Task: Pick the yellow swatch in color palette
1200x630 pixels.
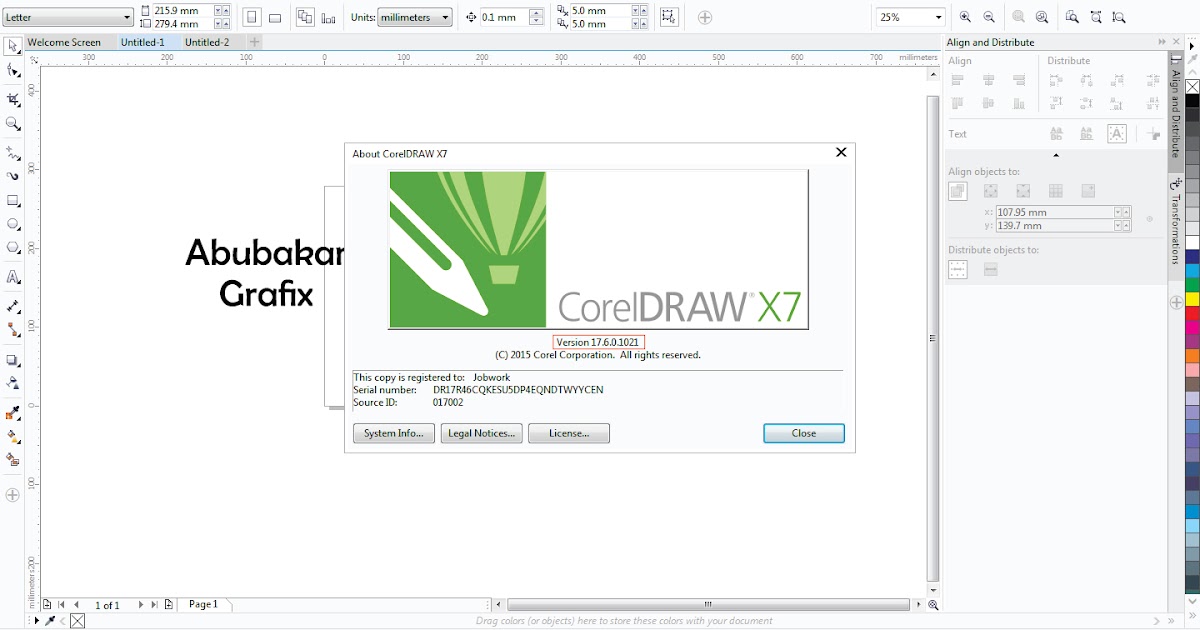Action: tap(1192, 299)
